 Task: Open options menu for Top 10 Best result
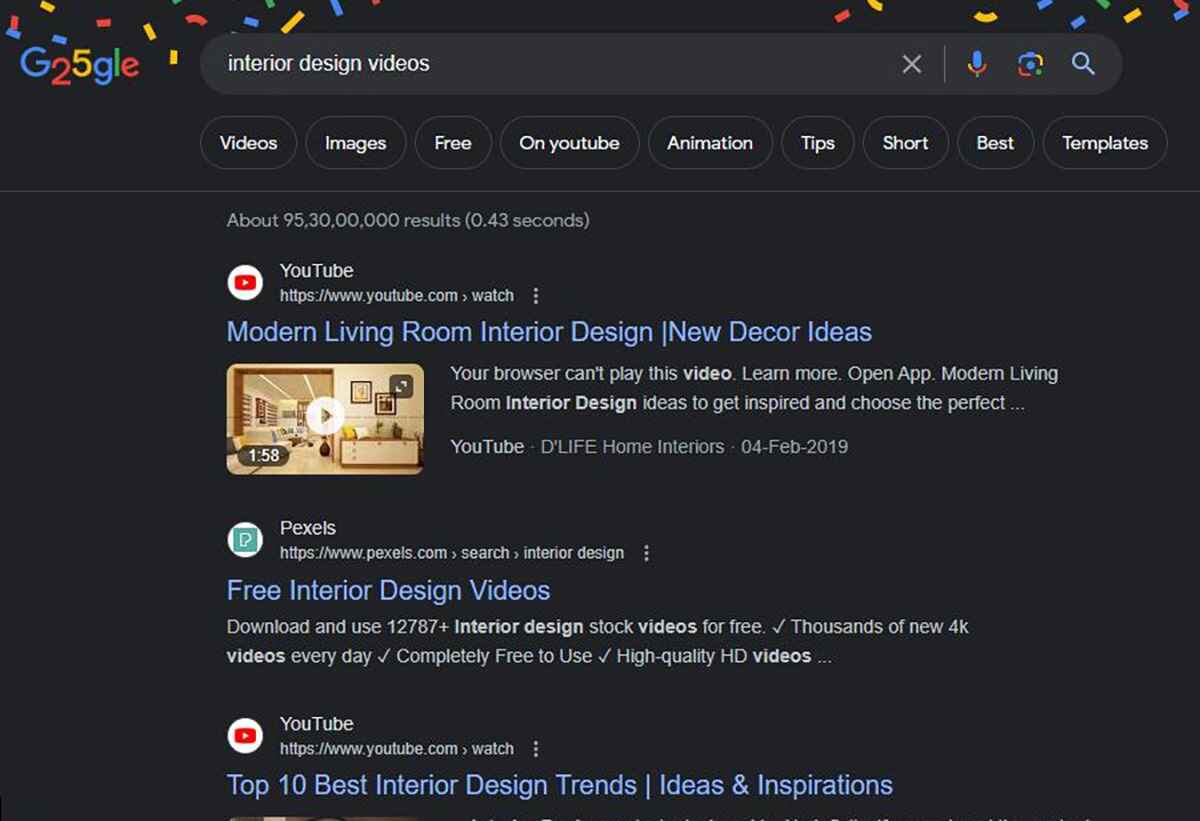point(536,749)
